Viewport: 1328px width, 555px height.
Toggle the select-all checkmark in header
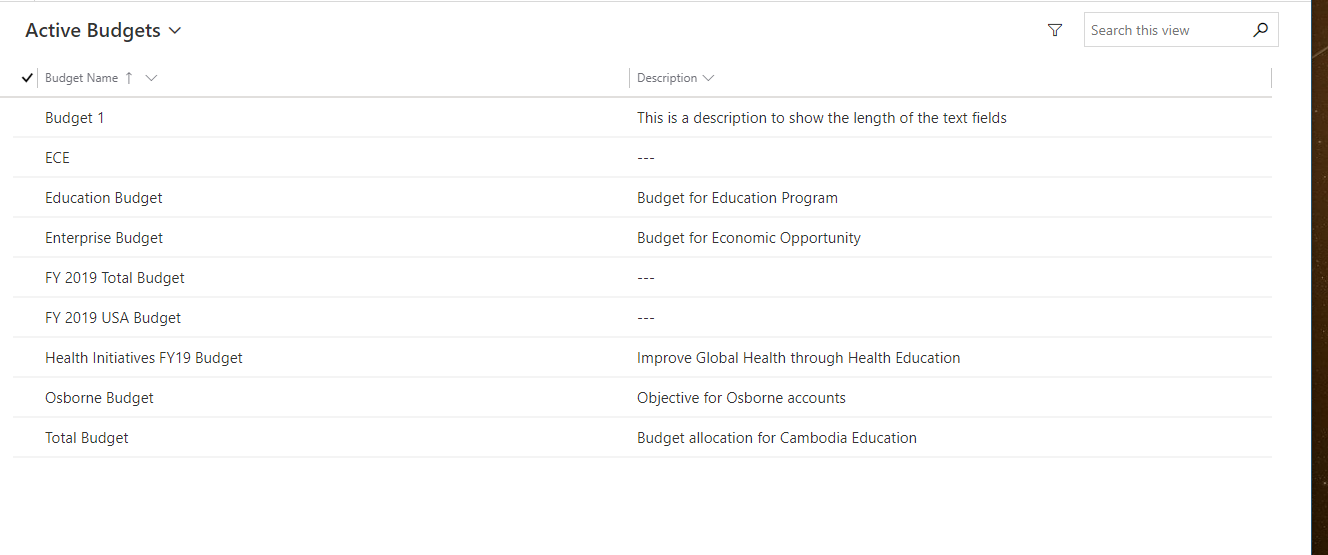(x=27, y=78)
